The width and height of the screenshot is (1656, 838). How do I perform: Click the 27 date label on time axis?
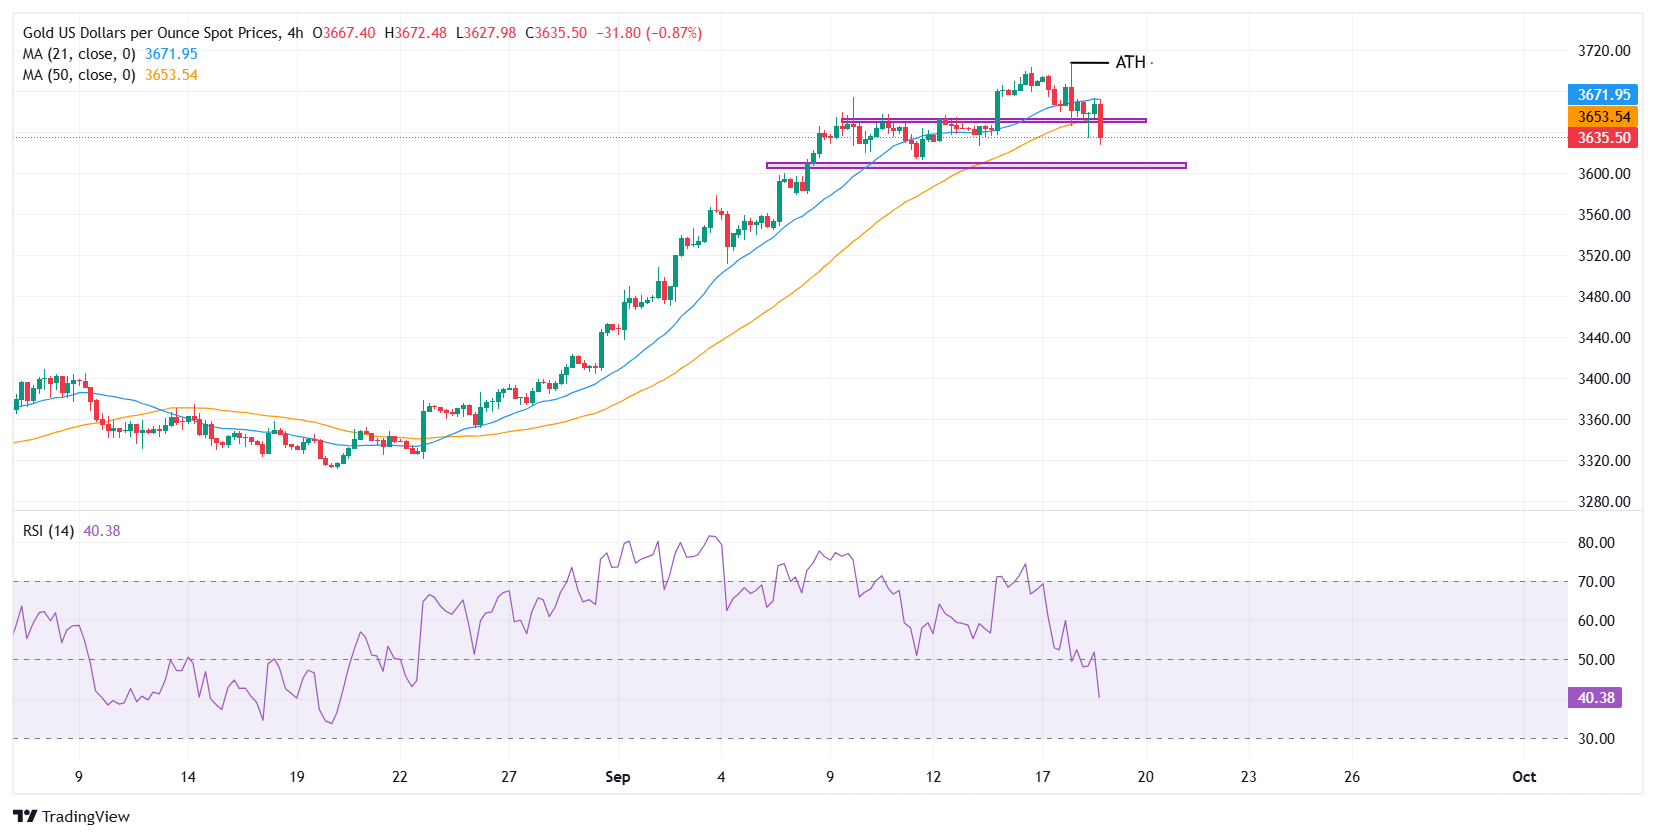(x=509, y=777)
